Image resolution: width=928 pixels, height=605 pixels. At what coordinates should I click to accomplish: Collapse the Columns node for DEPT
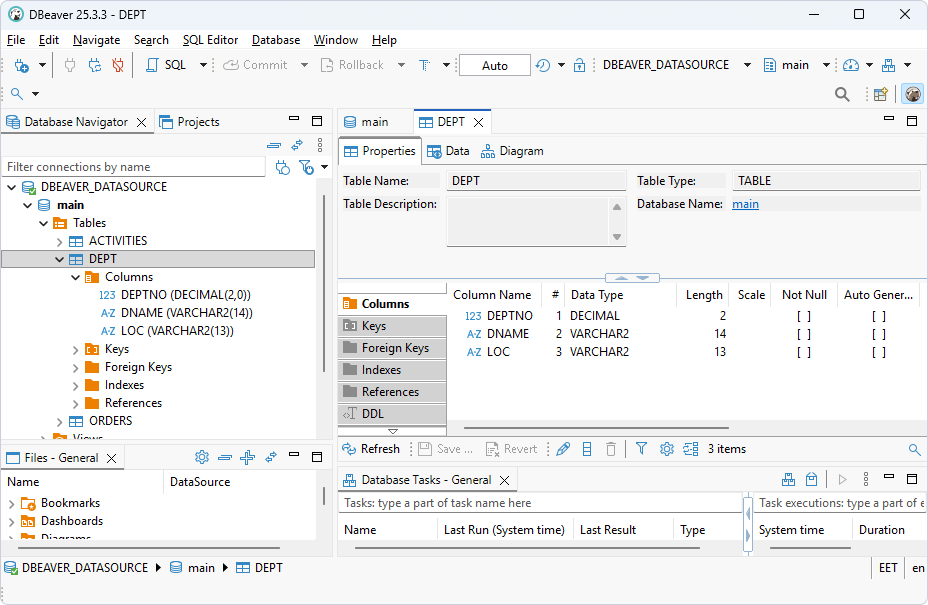pos(75,276)
